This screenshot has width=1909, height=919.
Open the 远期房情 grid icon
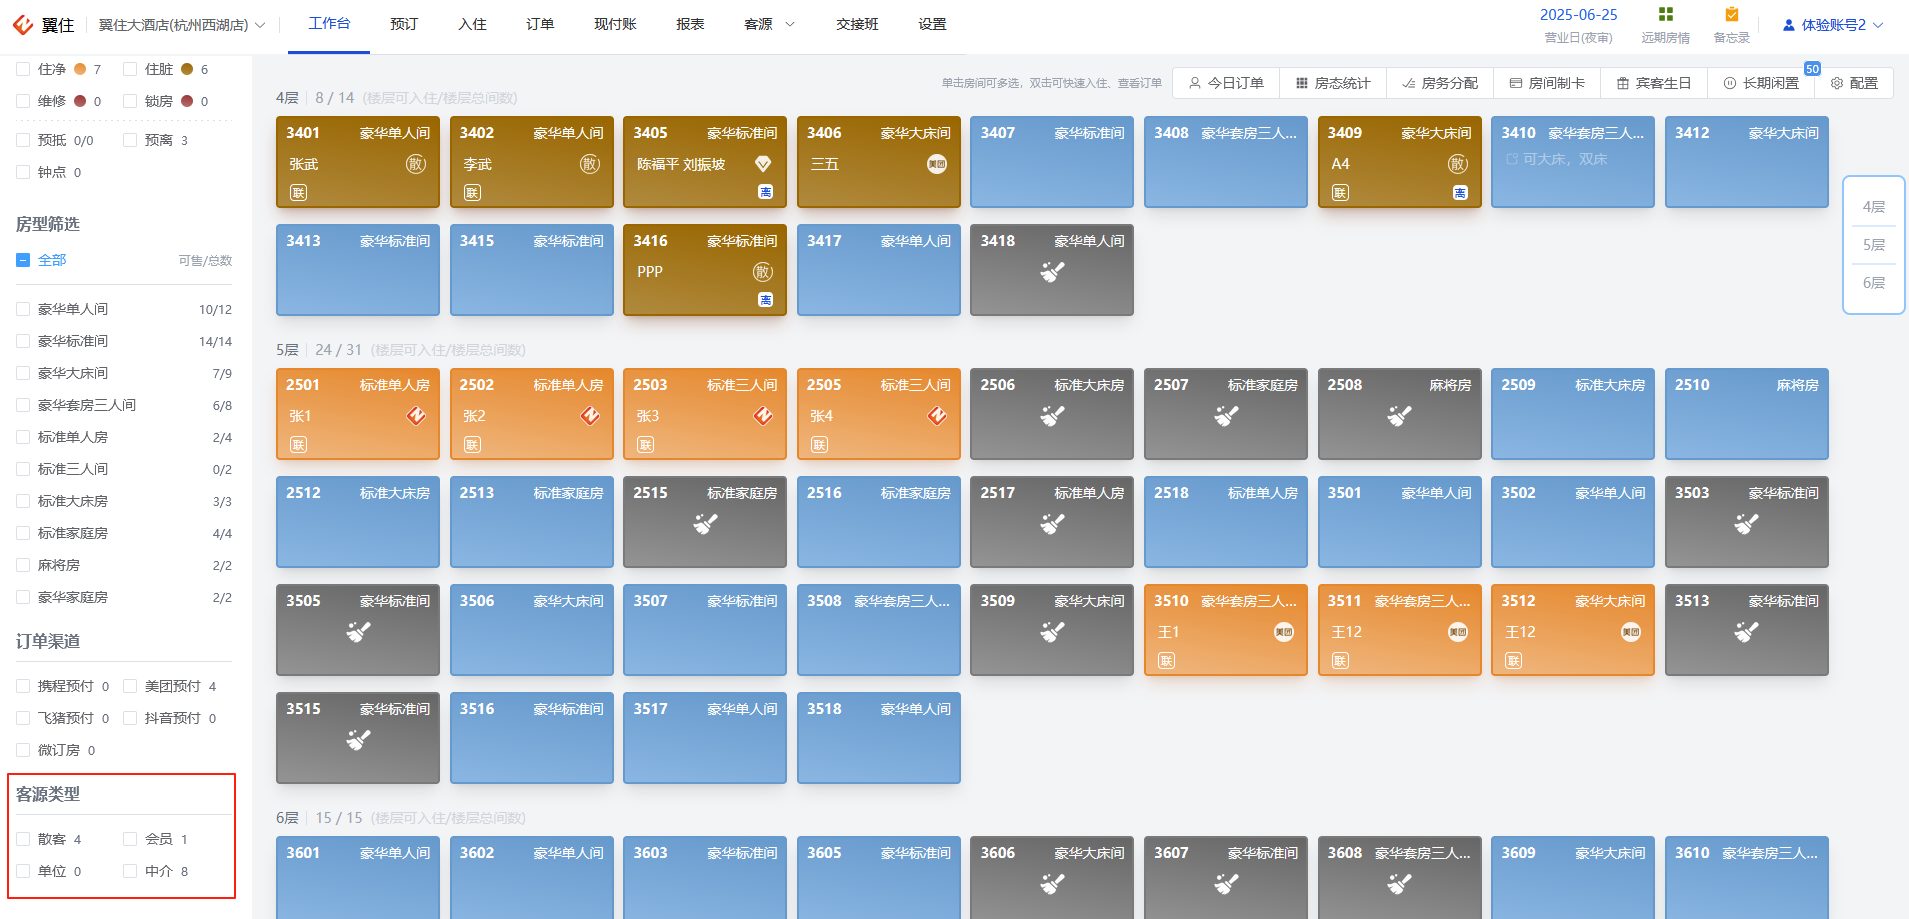[1665, 14]
